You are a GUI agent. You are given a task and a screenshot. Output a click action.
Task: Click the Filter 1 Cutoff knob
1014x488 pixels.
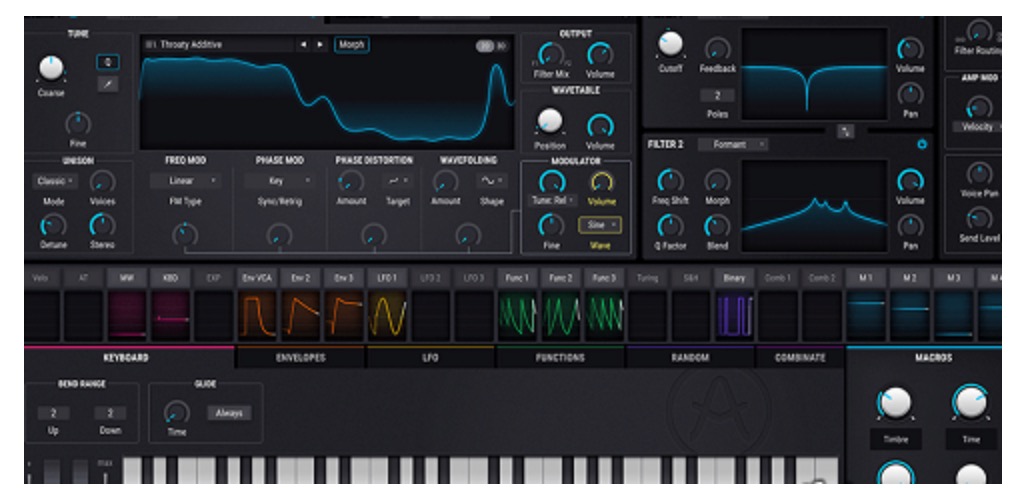point(670,45)
